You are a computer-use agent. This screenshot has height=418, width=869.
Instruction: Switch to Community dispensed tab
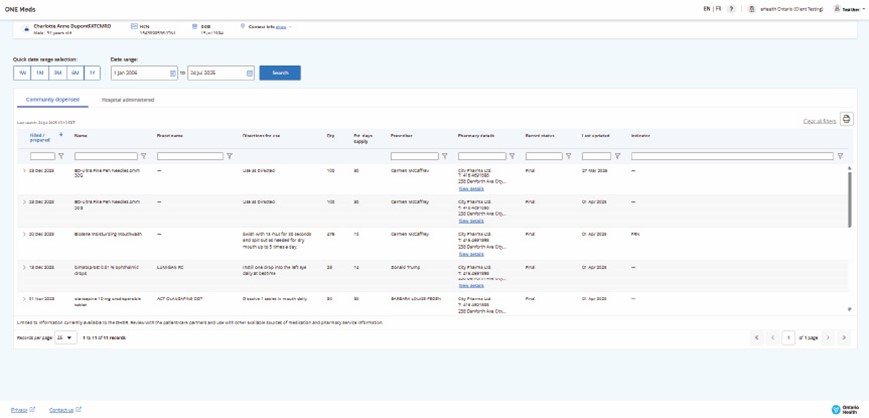pyautogui.click(x=53, y=100)
